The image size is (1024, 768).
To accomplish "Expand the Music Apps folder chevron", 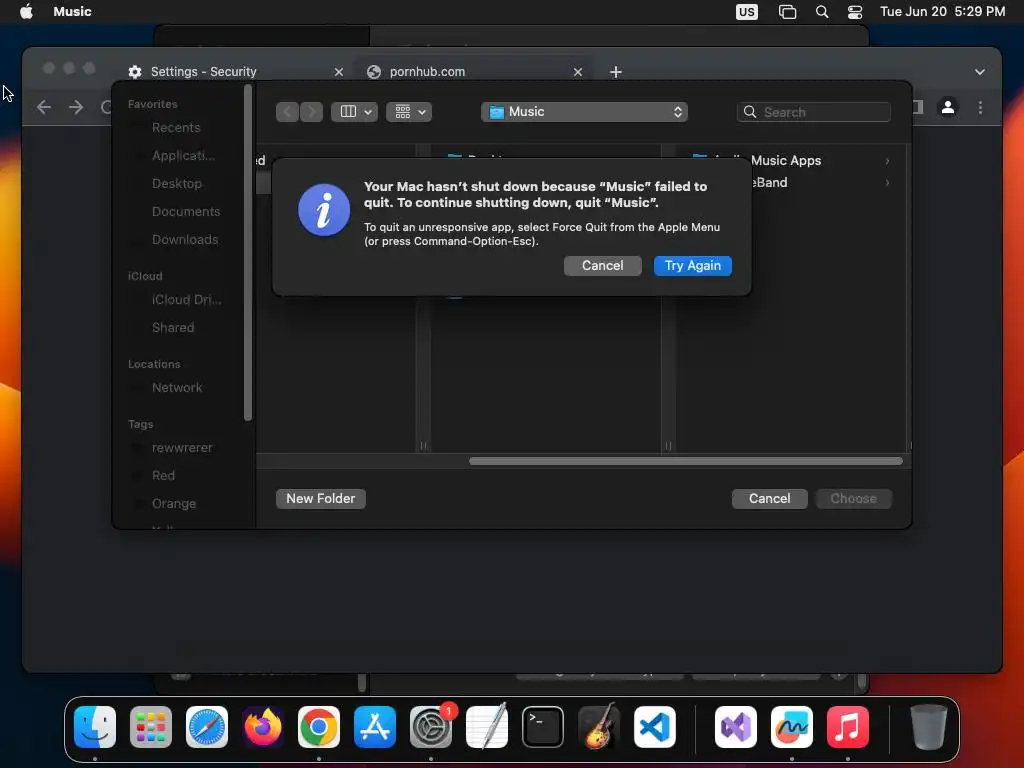I will (x=887, y=161).
